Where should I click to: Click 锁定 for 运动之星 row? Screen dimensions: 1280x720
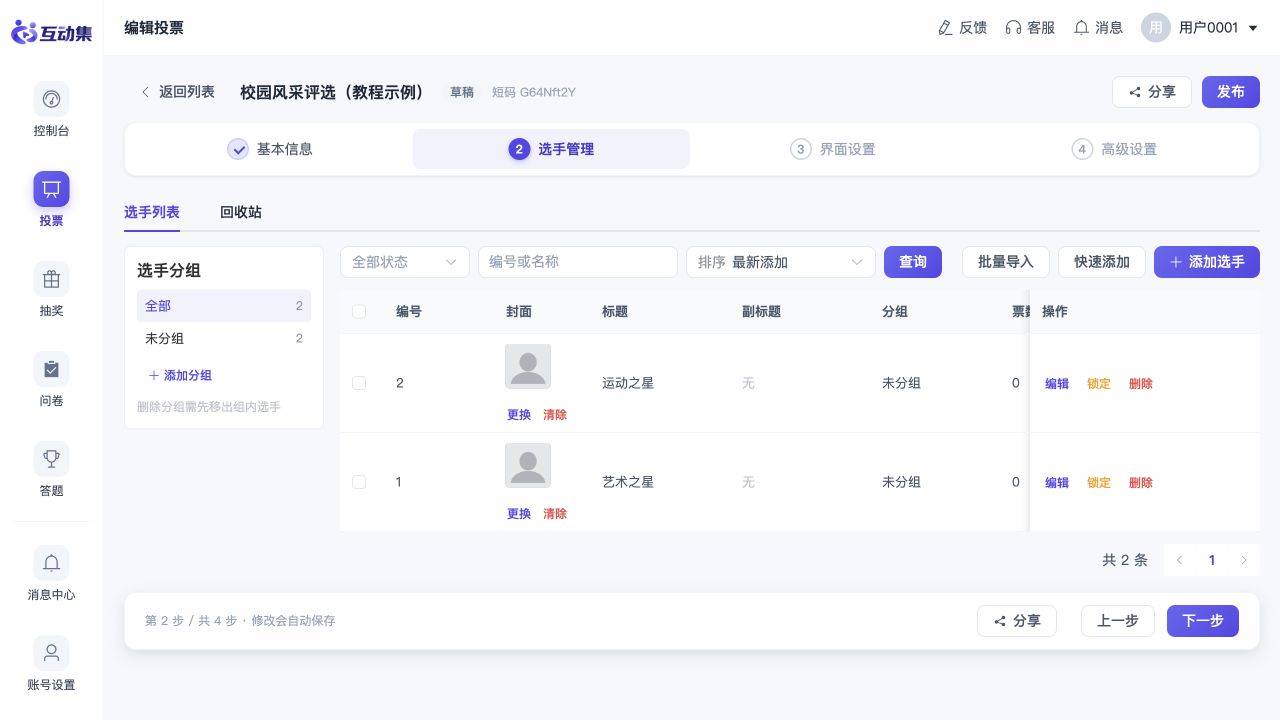point(1099,384)
